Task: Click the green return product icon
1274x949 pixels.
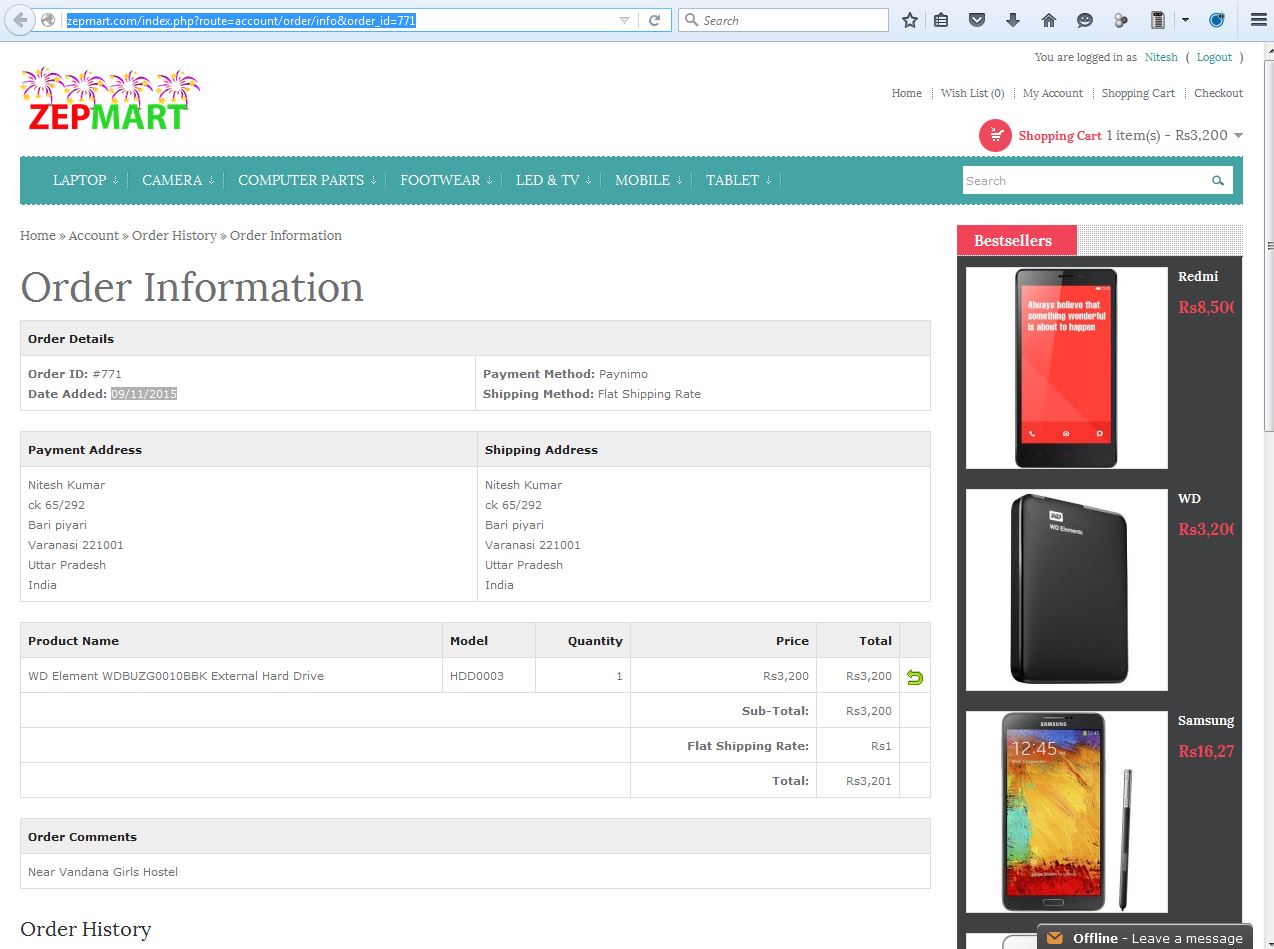Action: pos(914,677)
